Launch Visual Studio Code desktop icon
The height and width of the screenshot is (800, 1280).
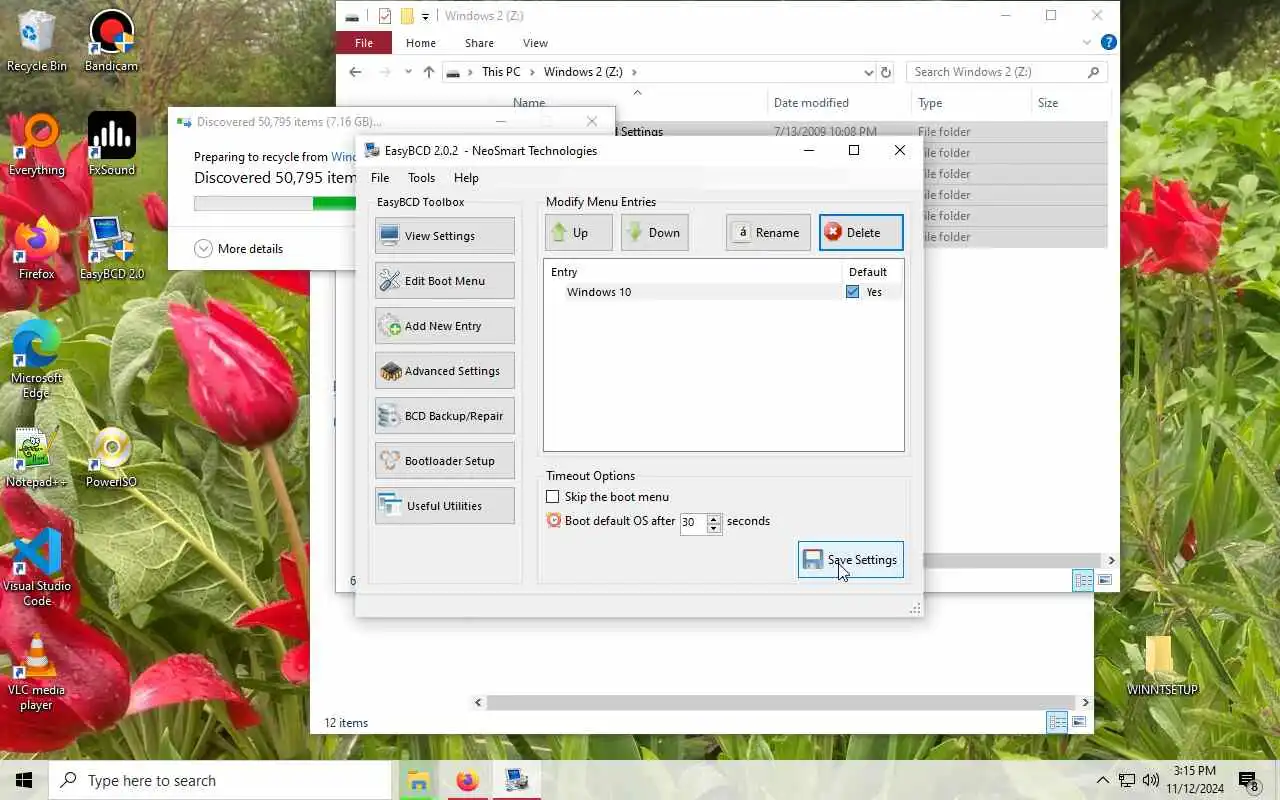(x=37, y=568)
